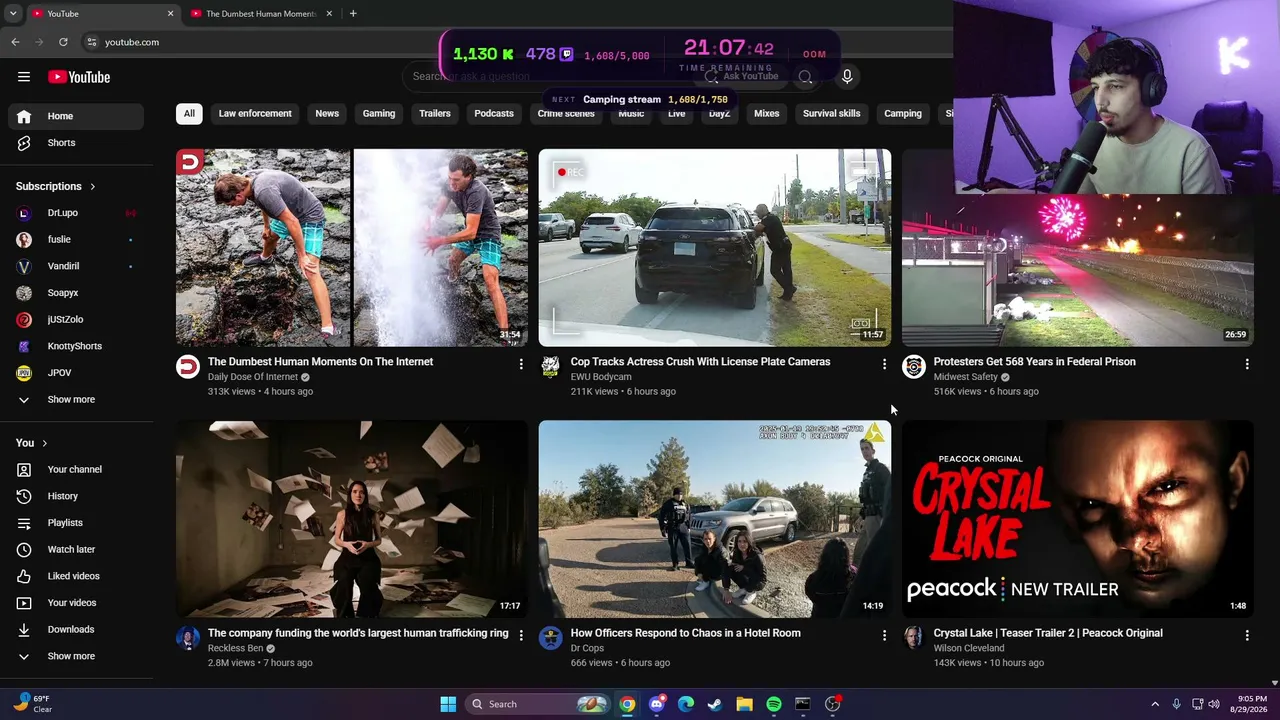Viewport: 1280px width, 720px height.
Task: Open the KnottyShorts subscription channel
Action: coord(76,346)
